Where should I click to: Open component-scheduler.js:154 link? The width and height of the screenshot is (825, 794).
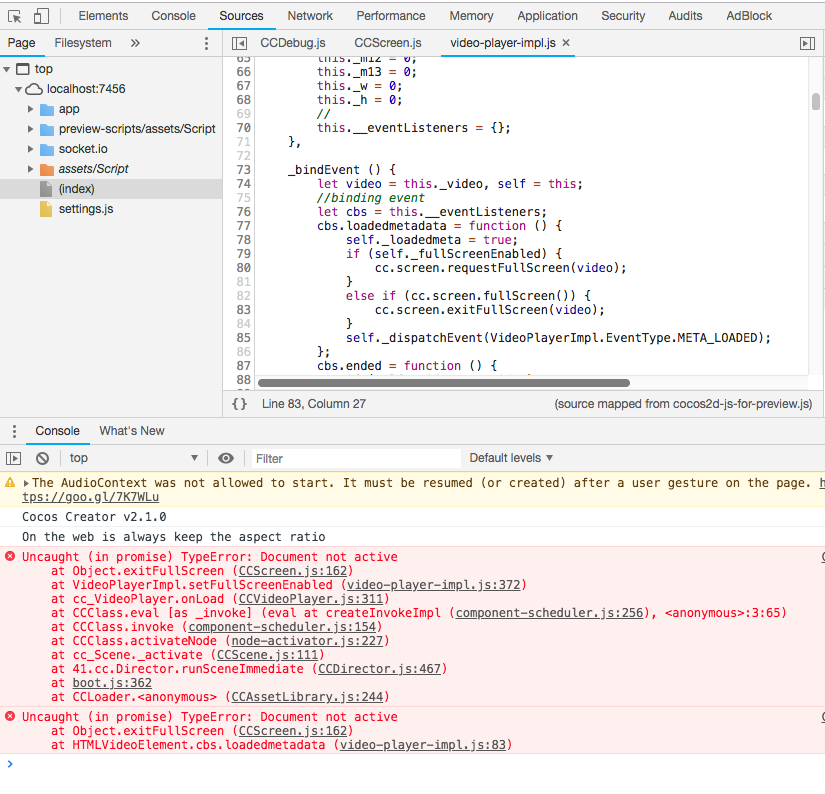pyautogui.click(x=283, y=627)
